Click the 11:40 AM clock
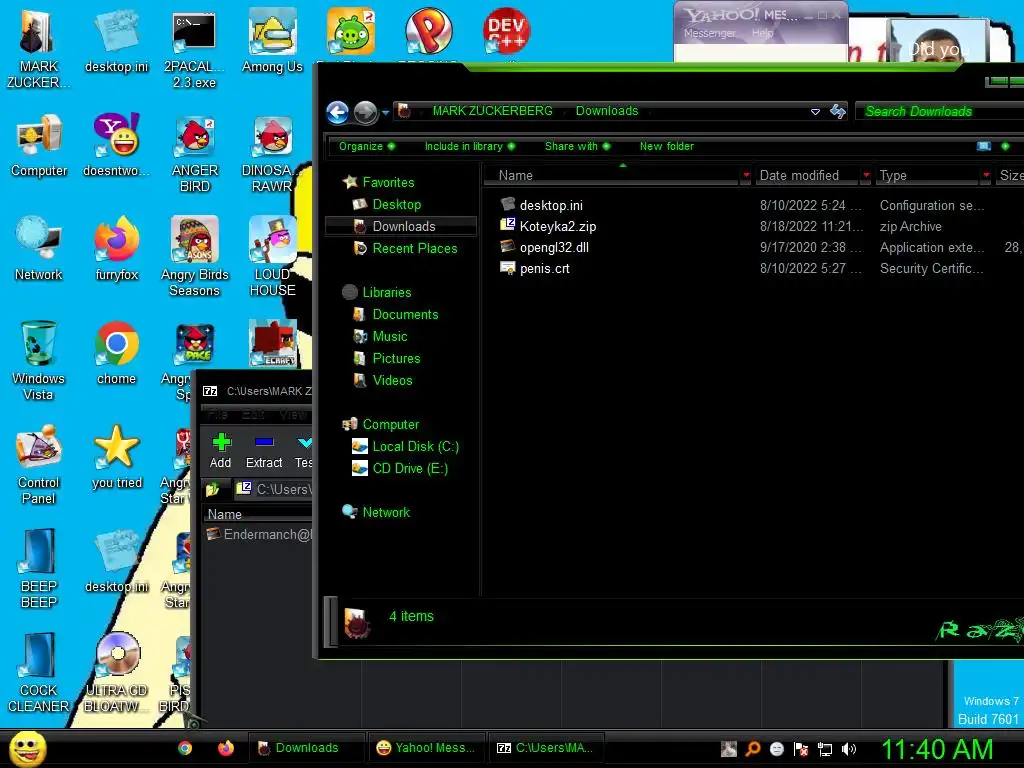The image size is (1024, 768). click(x=937, y=749)
